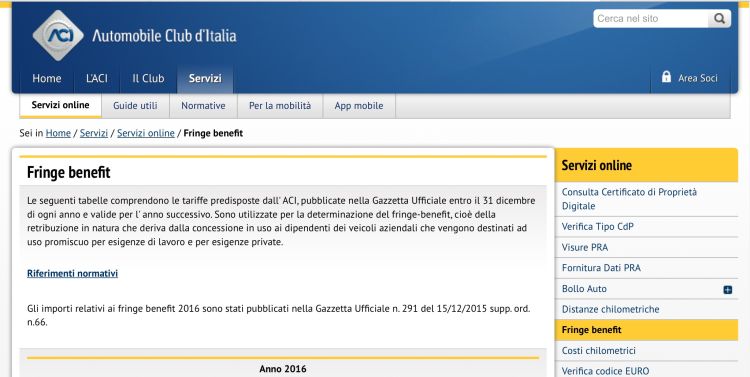The height and width of the screenshot is (377, 750).
Task: Click the Servizi online breadcrumb link
Action: pos(145,133)
